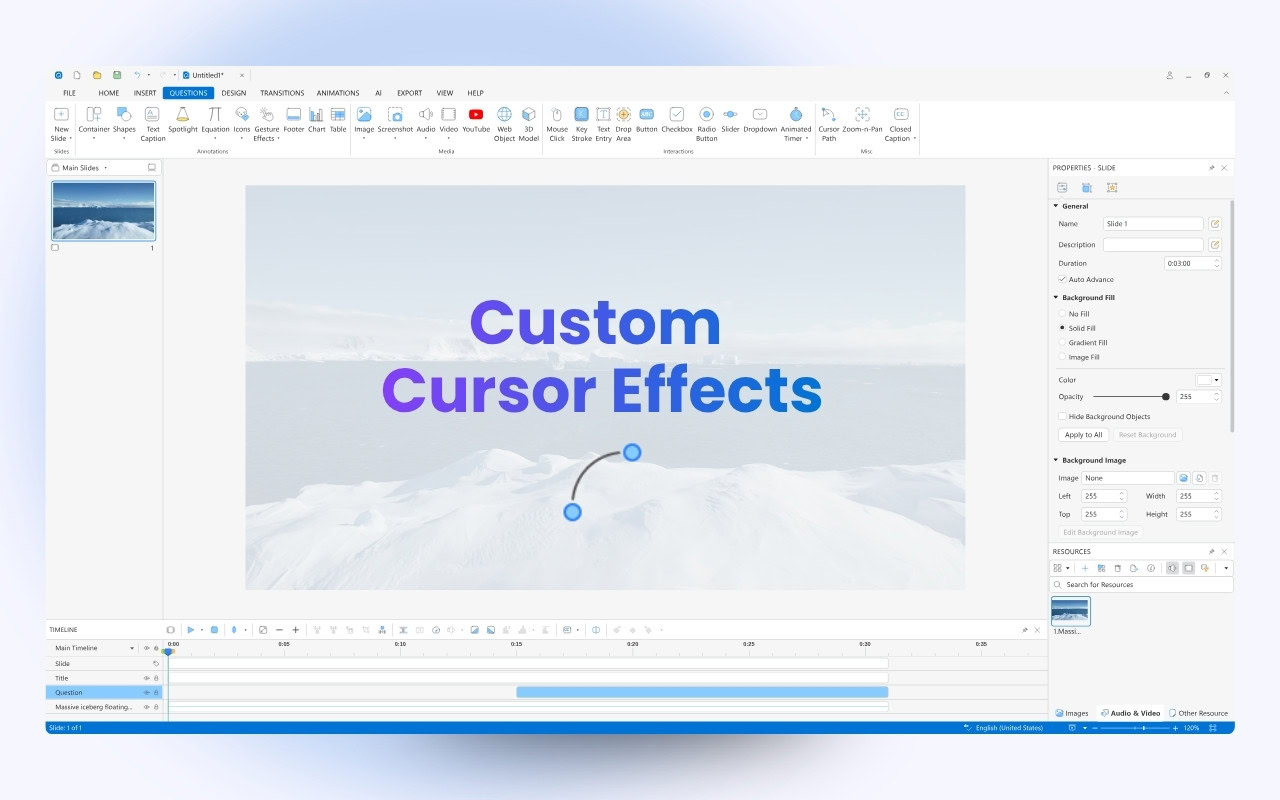Add a Key Stroke interaction
This screenshot has width=1280, height=800.
581,124
